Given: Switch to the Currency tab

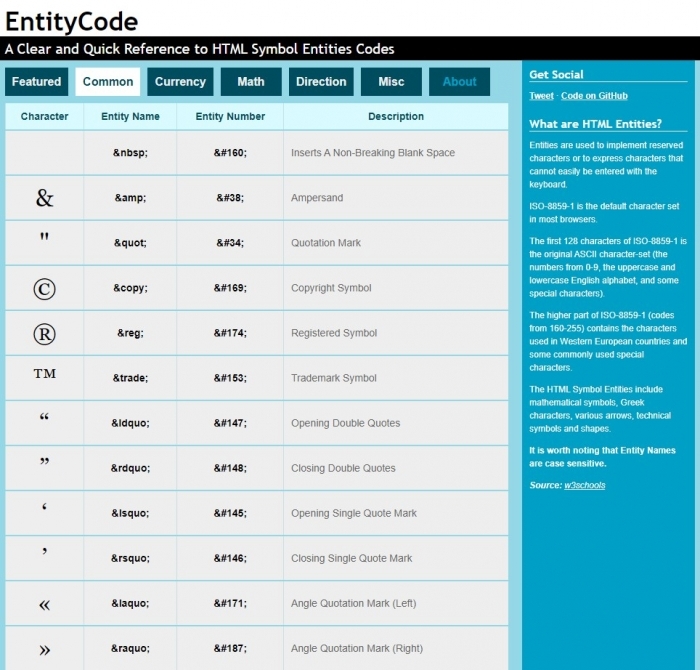Looking at the screenshot, I should tap(180, 82).
